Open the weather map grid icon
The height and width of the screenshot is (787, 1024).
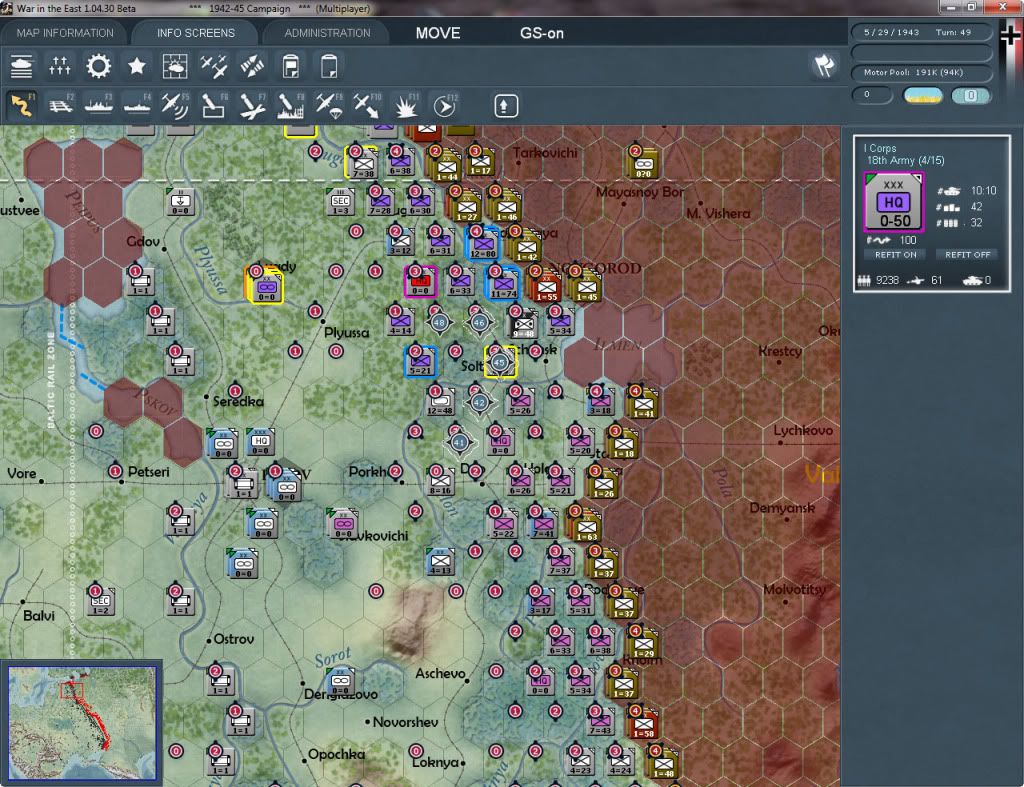click(175, 67)
